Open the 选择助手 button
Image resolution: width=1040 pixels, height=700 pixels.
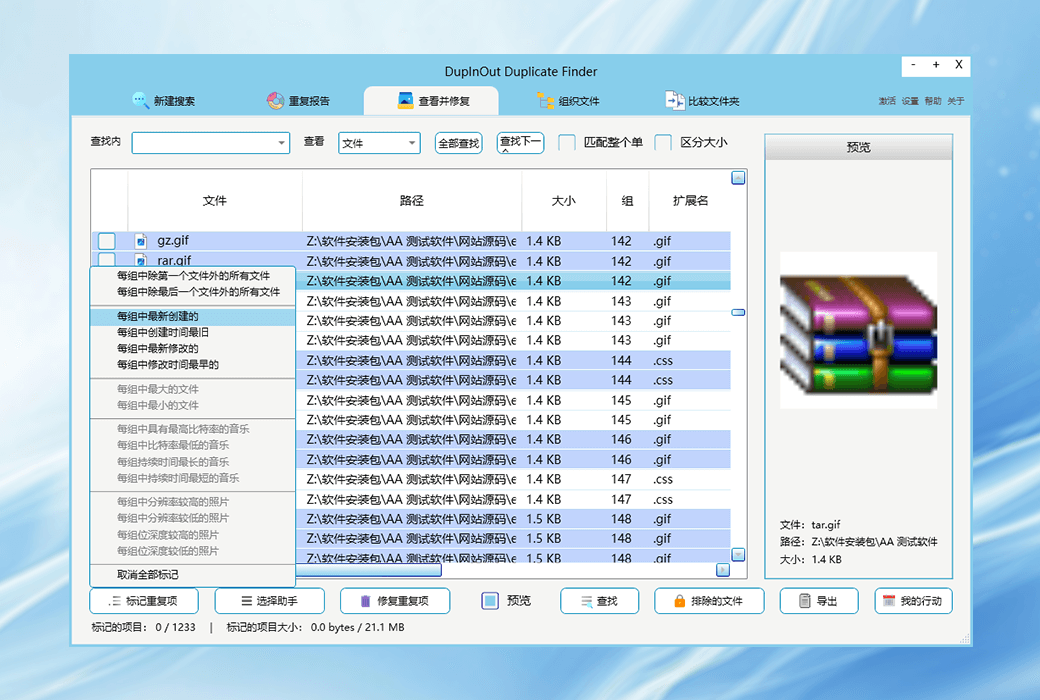[x=270, y=601]
